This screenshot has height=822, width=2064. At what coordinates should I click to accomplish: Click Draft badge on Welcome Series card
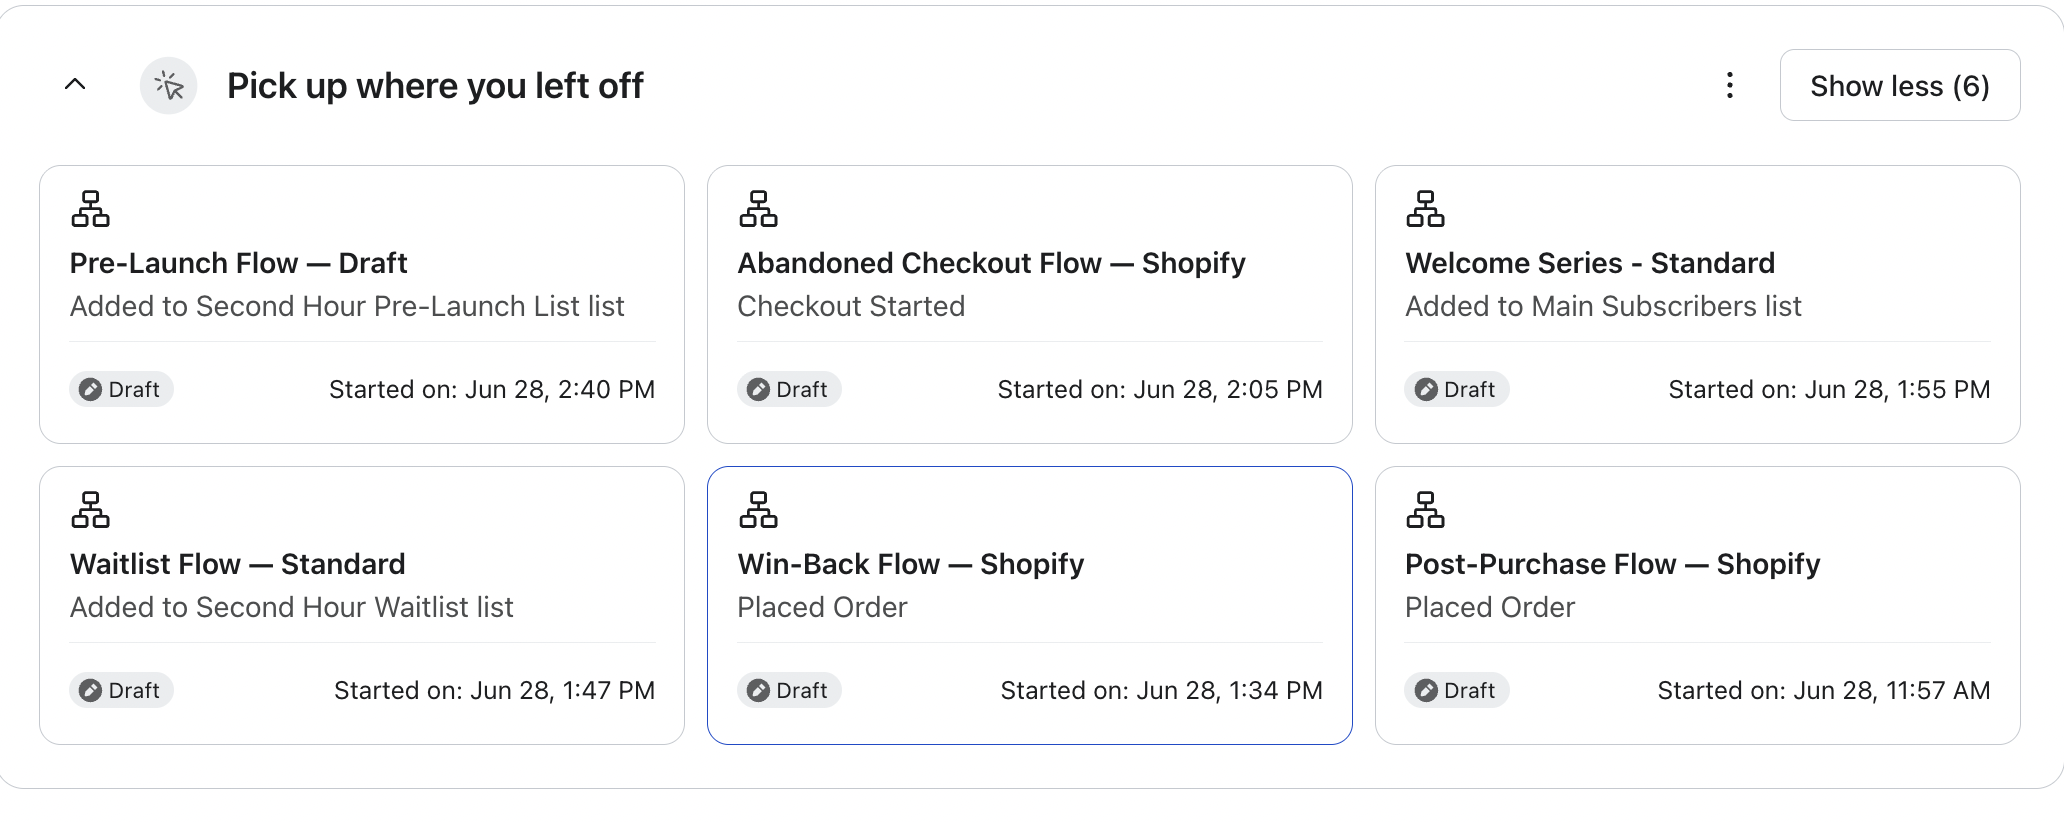1457,389
